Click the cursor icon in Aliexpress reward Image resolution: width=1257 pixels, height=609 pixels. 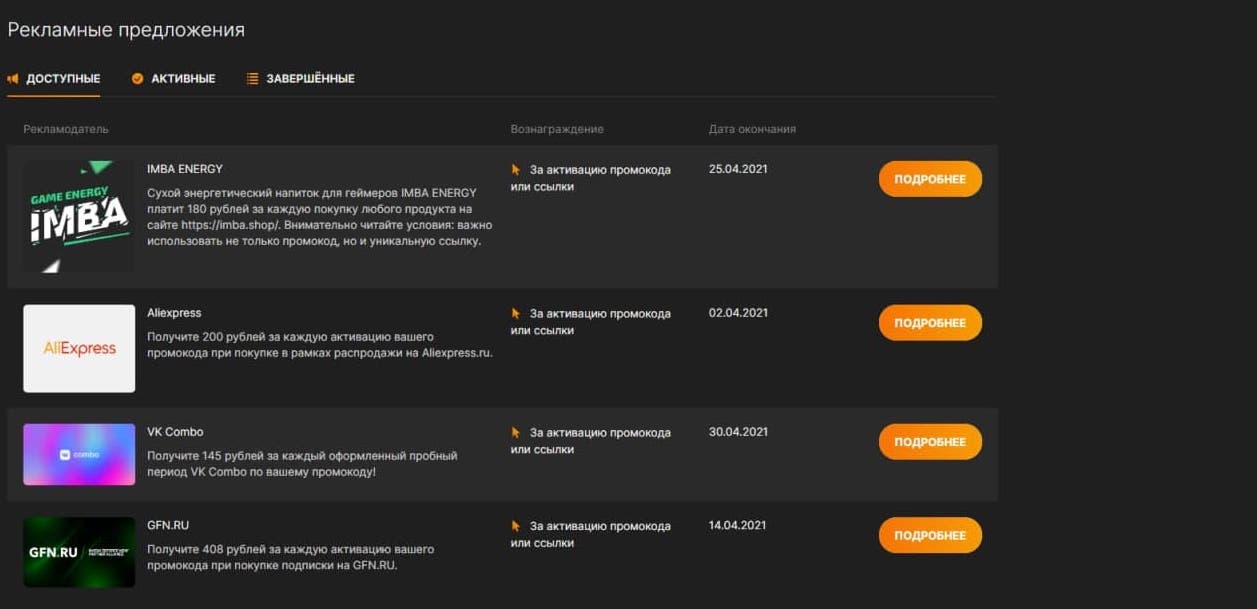point(516,314)
